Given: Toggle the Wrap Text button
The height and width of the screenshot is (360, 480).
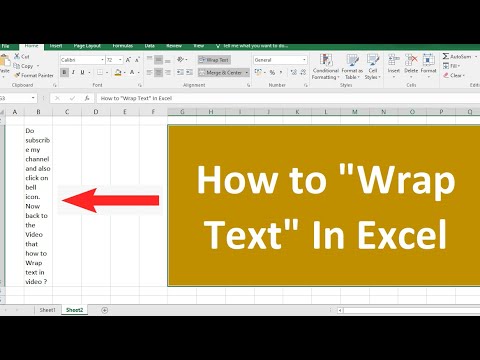Looking at the screenshot, I should click(x=214, y=60).
